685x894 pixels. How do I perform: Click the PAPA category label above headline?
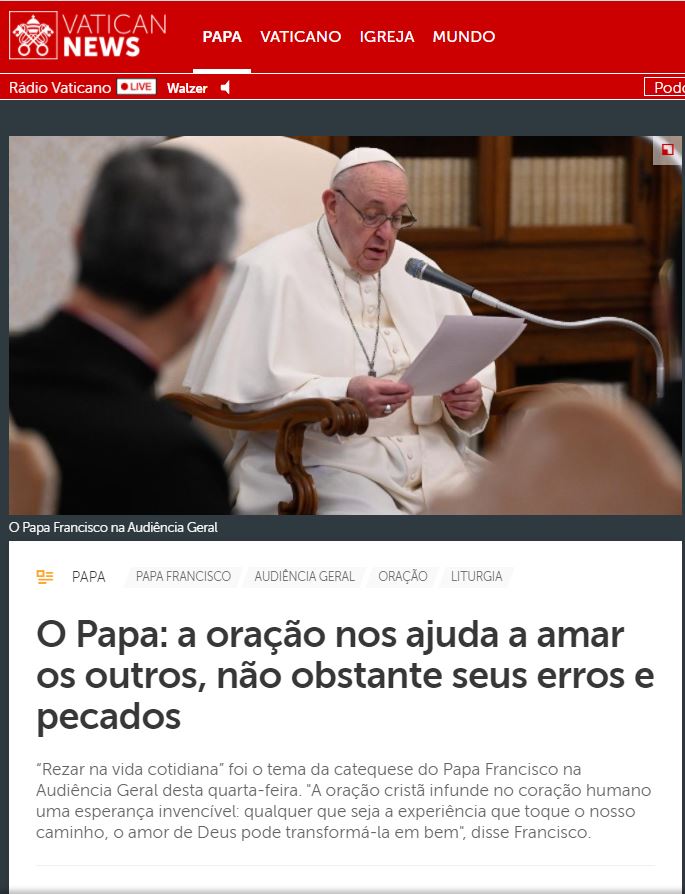click(88, 577)
